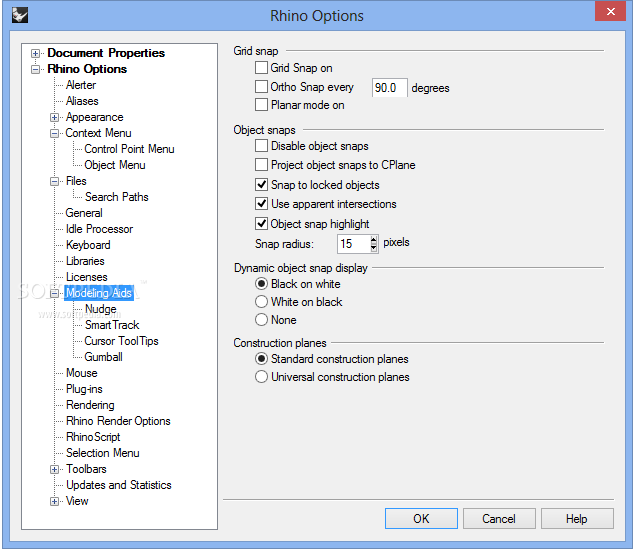Screen dimensions: 633x549
Task: Close the Rhino Options dialog
Action: click(611, 11)
